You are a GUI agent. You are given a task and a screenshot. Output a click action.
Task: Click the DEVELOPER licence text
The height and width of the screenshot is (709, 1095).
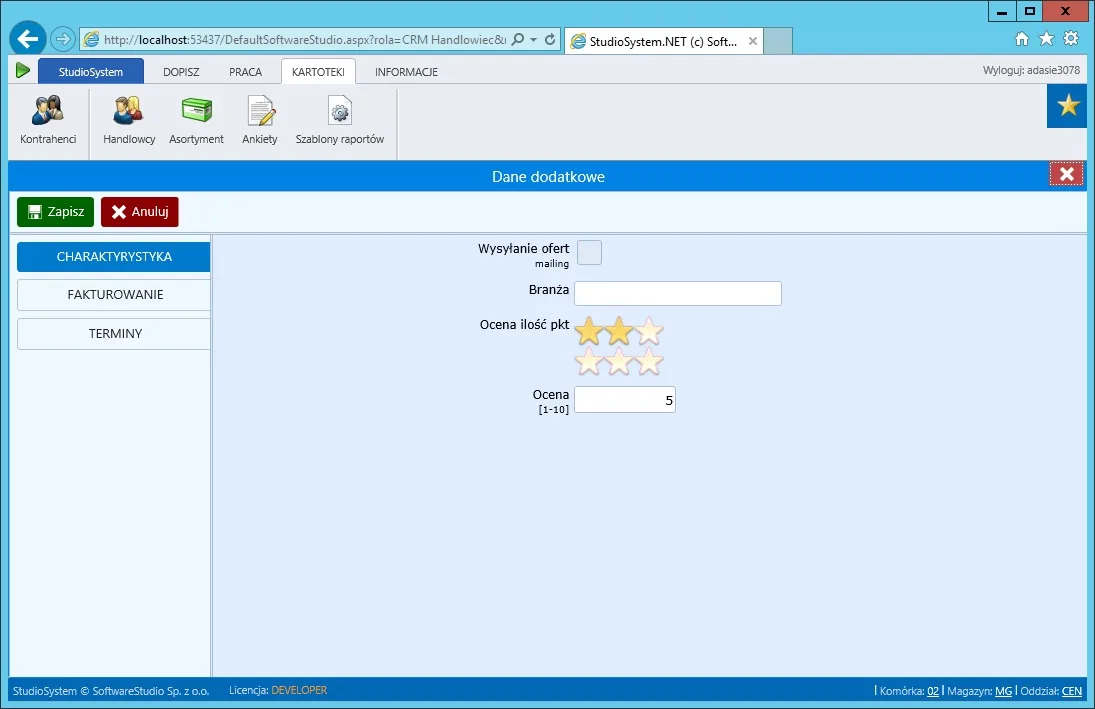coord(299,690)
